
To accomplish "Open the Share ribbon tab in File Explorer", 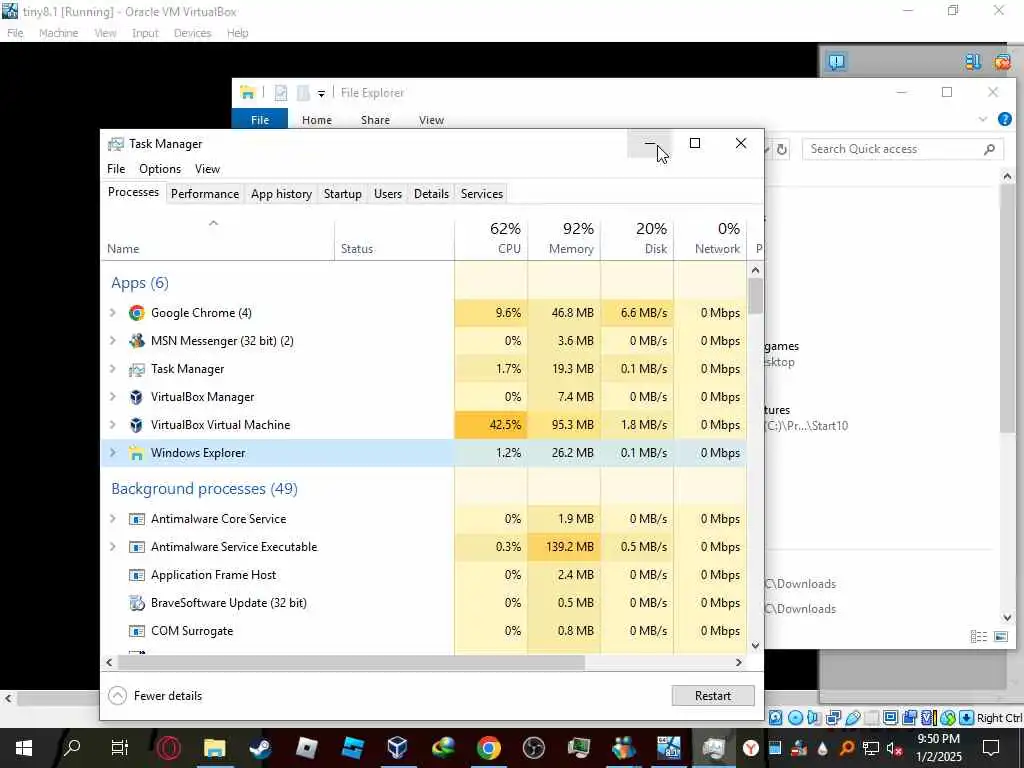I will 376,120.
